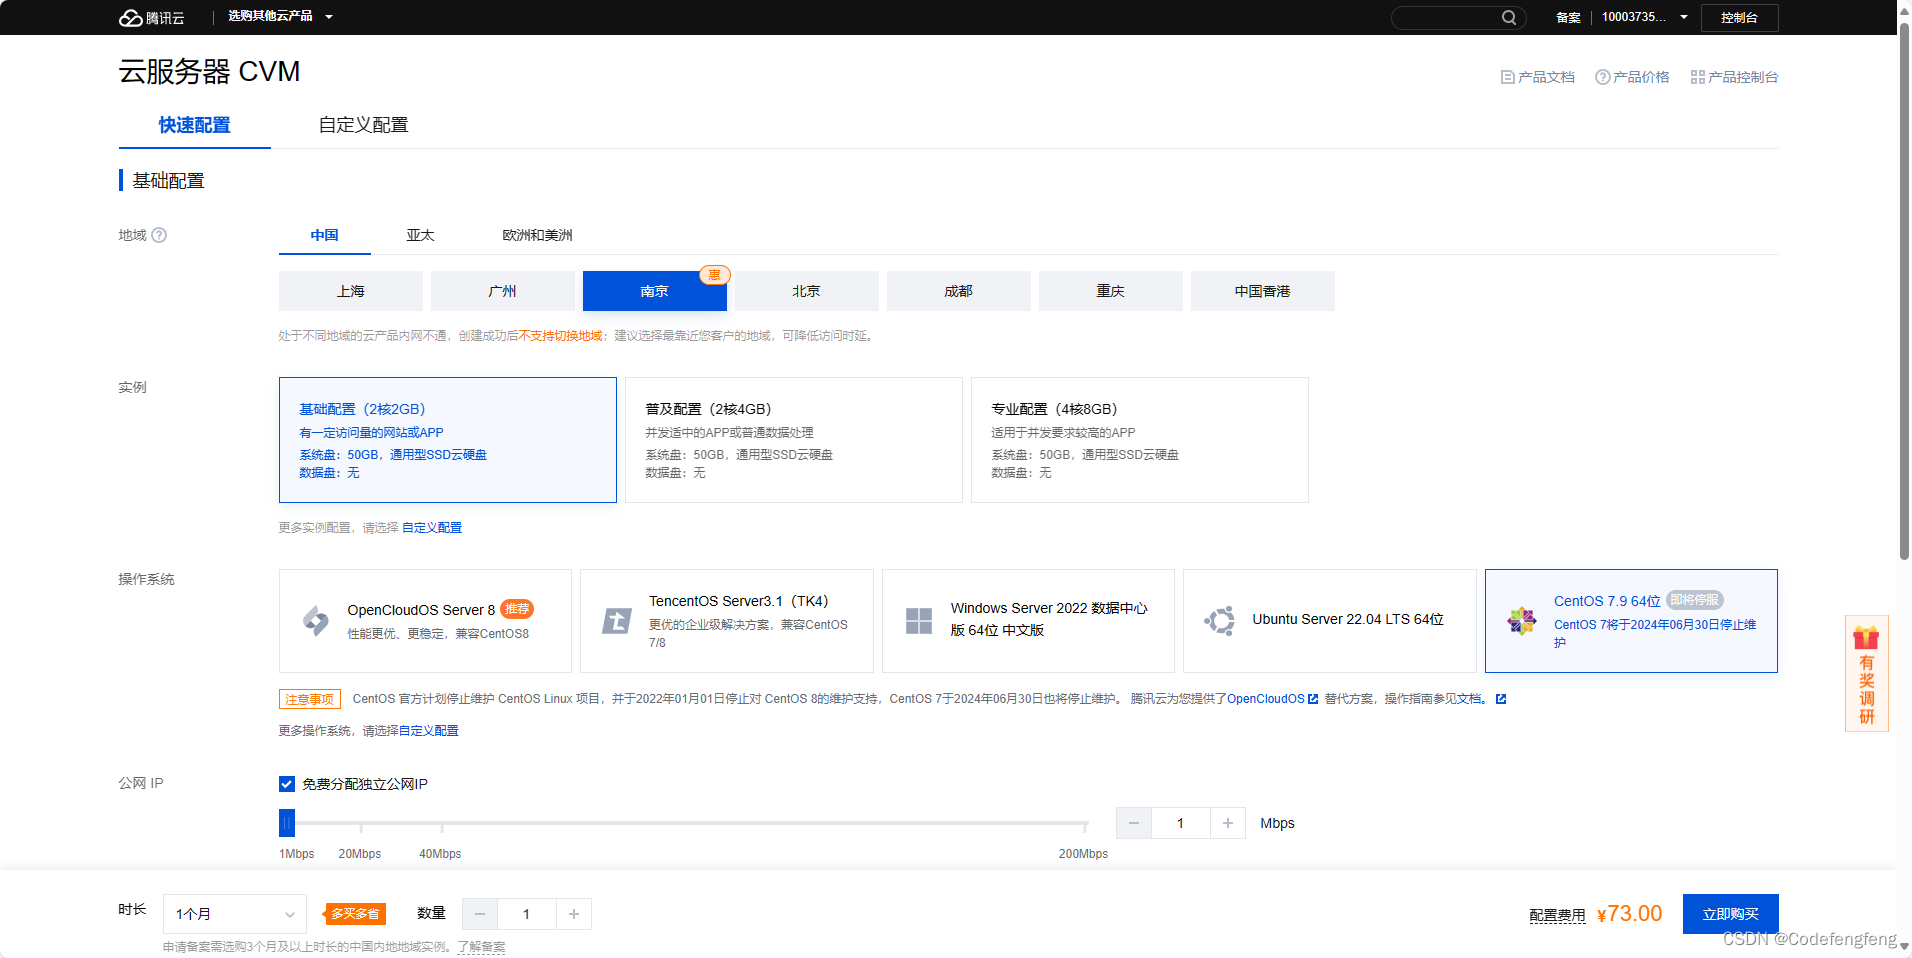Click external link icon after OpenCloudOS
1912x958 pixels.
point(1313,699)
